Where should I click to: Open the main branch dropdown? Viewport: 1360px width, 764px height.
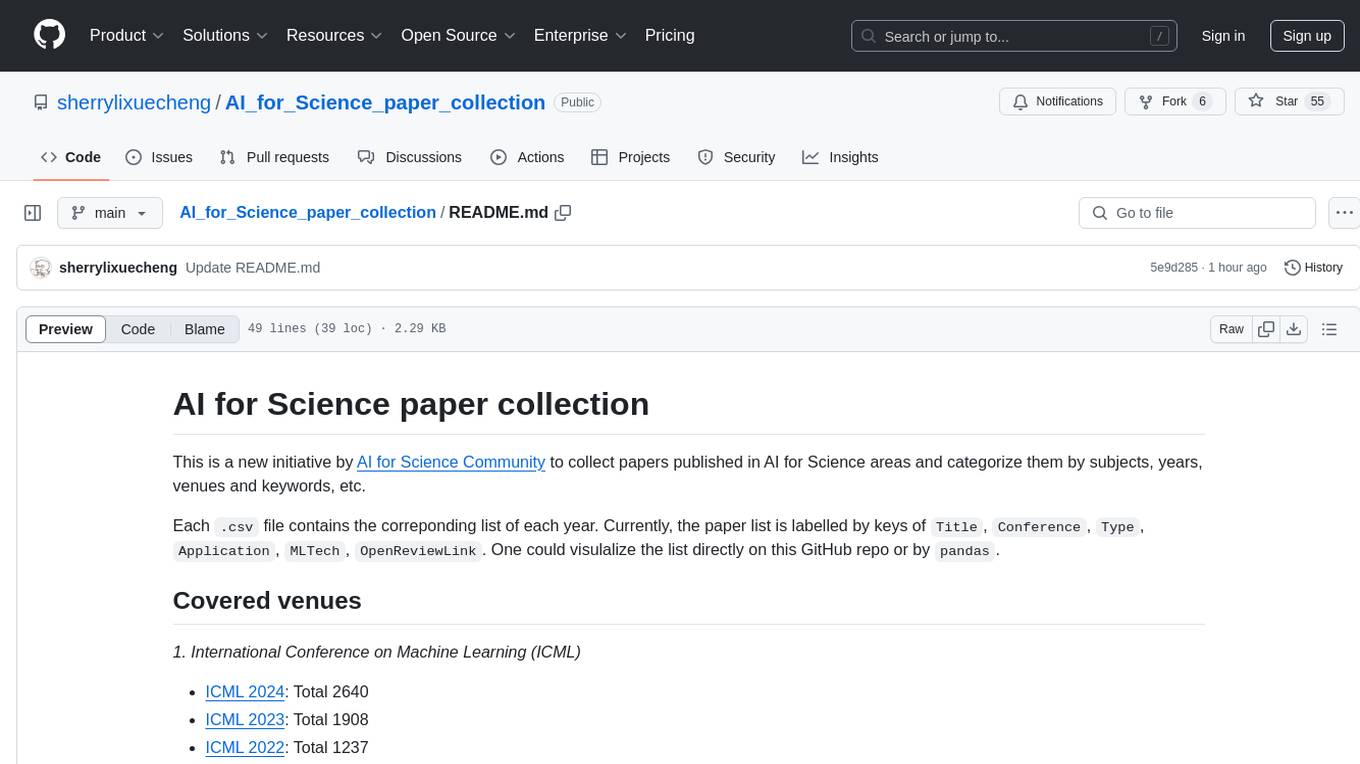(109, 213)
